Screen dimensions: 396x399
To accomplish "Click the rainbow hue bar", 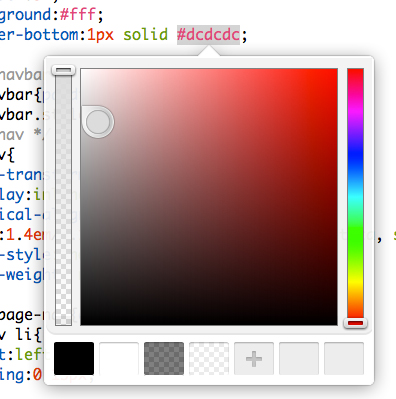I will coord(355,193).
